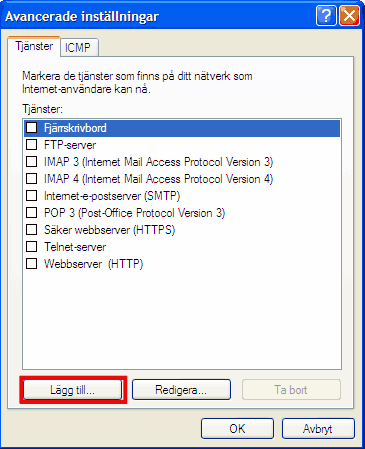Select the Webbserver (HTTP) list entry text
Viewport: 365px width, 449px height.
pos(94,264)
